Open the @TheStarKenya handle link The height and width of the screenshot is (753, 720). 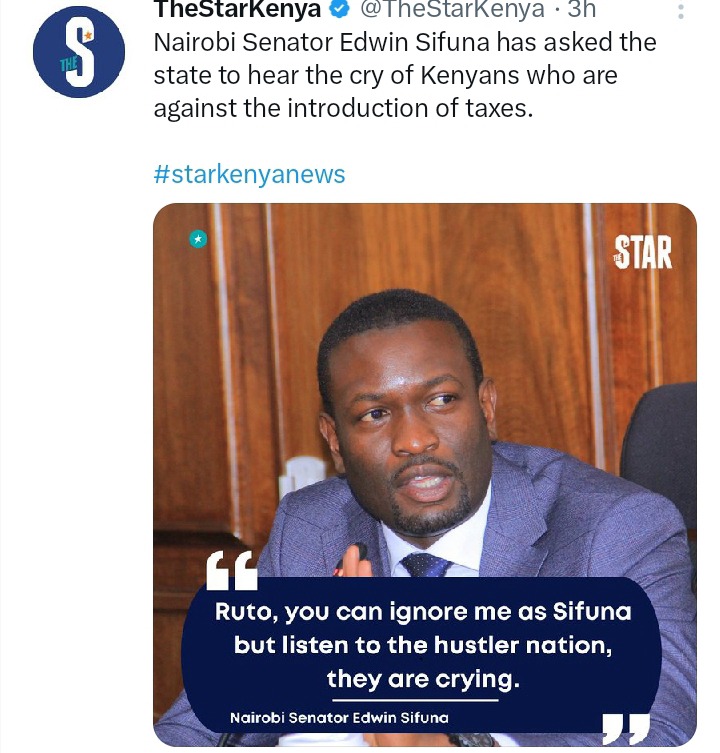(x=452, y=9)
